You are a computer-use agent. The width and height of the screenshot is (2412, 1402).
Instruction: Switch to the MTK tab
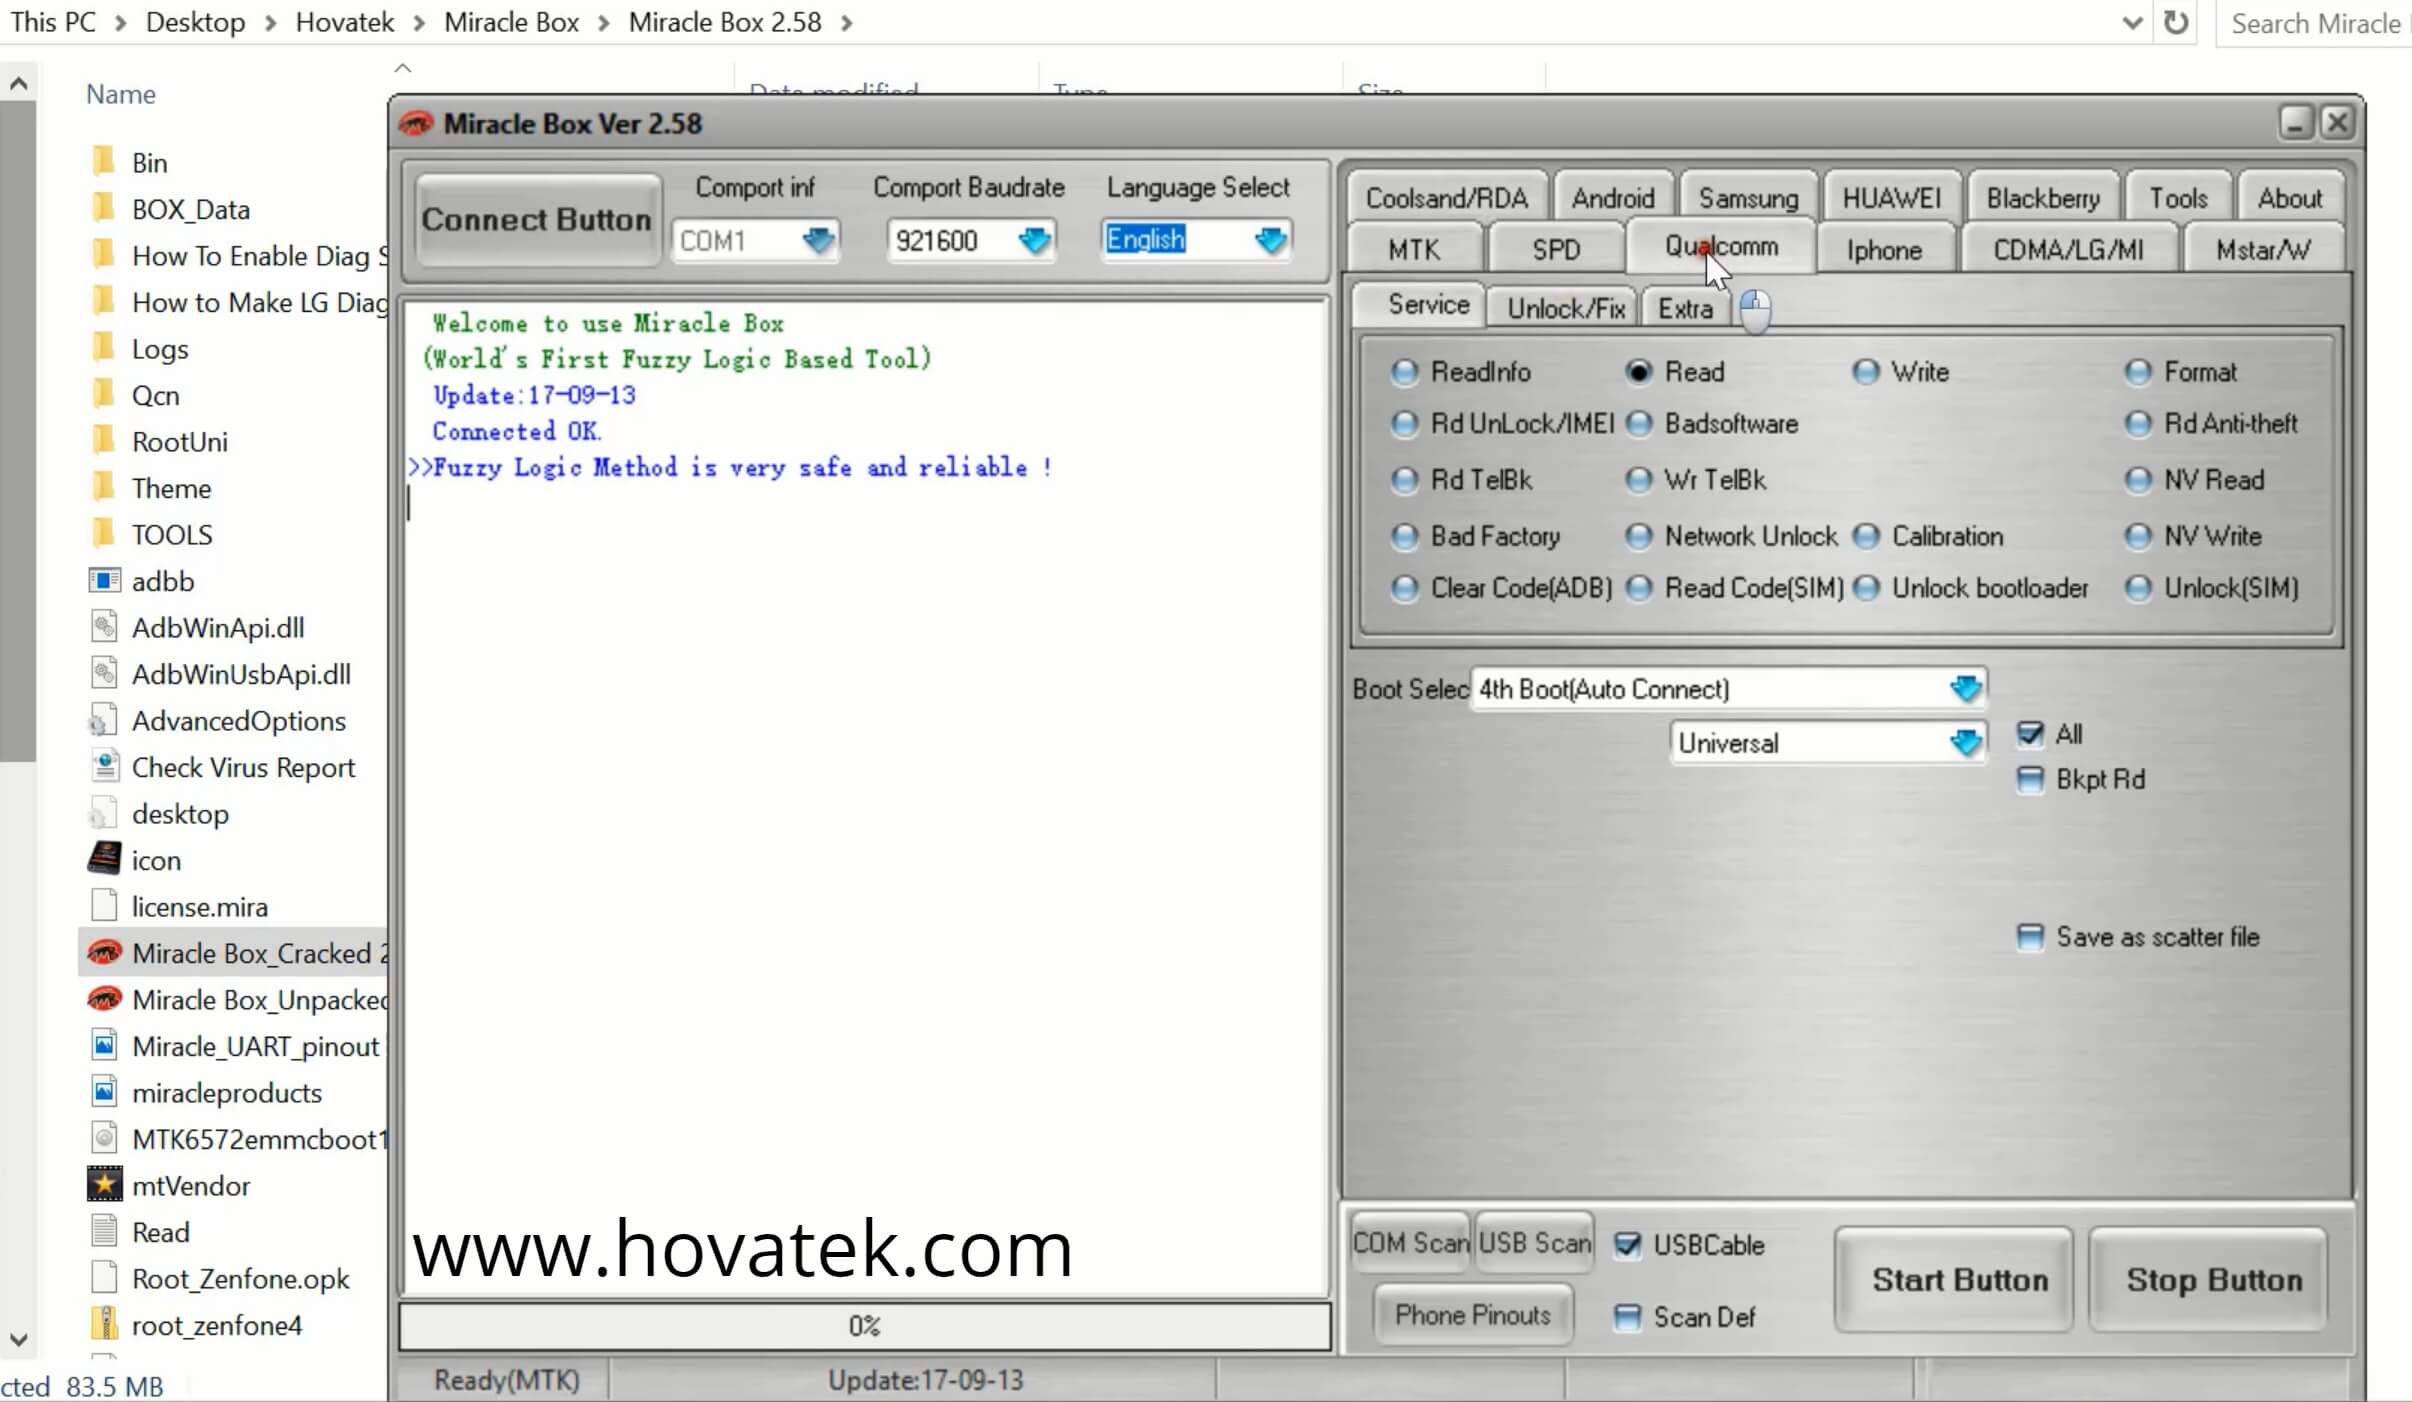coord(1414,250)
